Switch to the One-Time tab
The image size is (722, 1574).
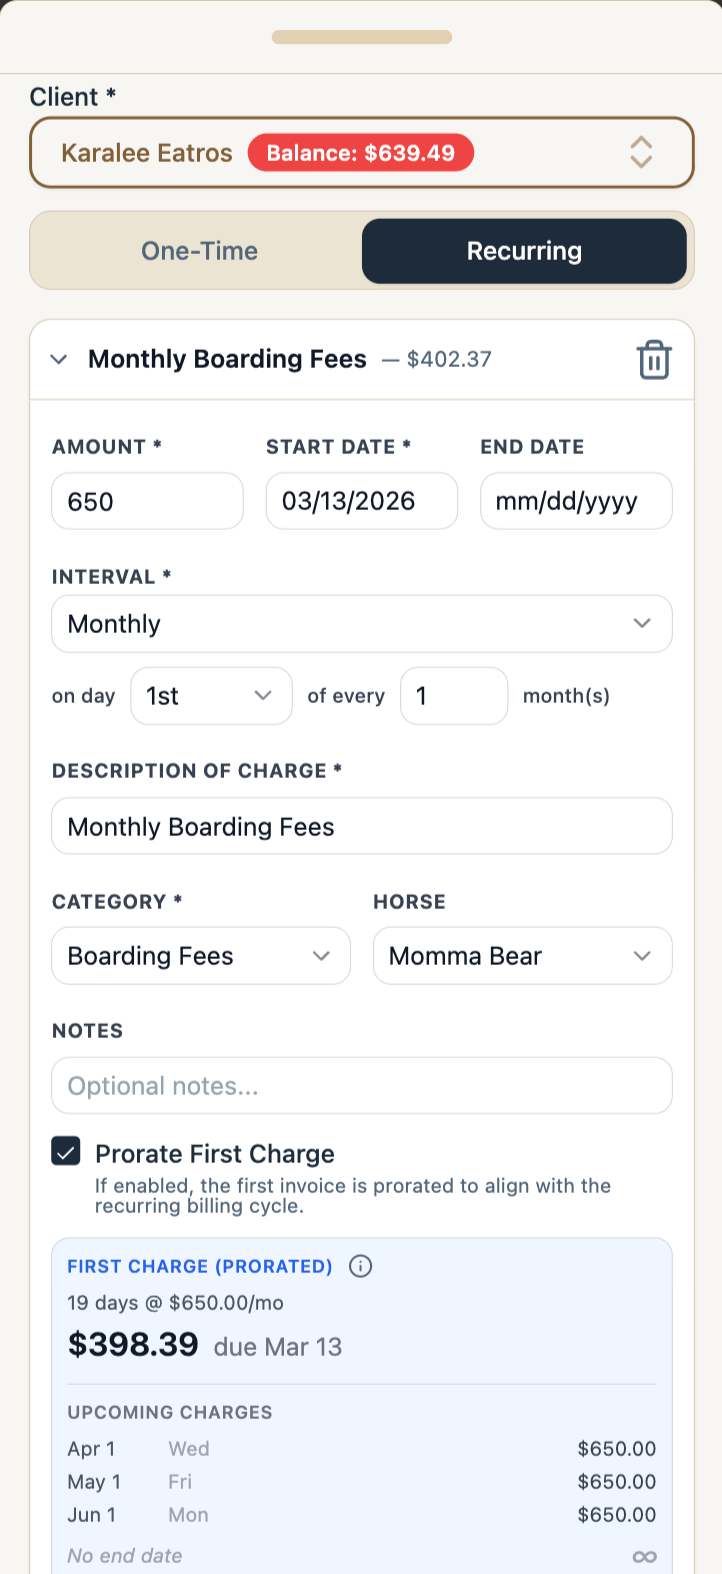(199, 251)
